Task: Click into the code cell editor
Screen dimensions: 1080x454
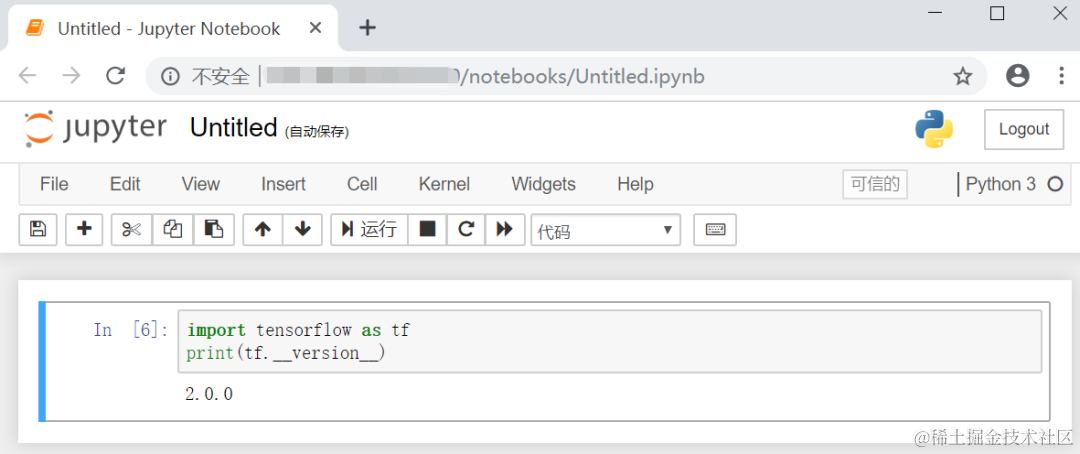Action: point(610,342)
